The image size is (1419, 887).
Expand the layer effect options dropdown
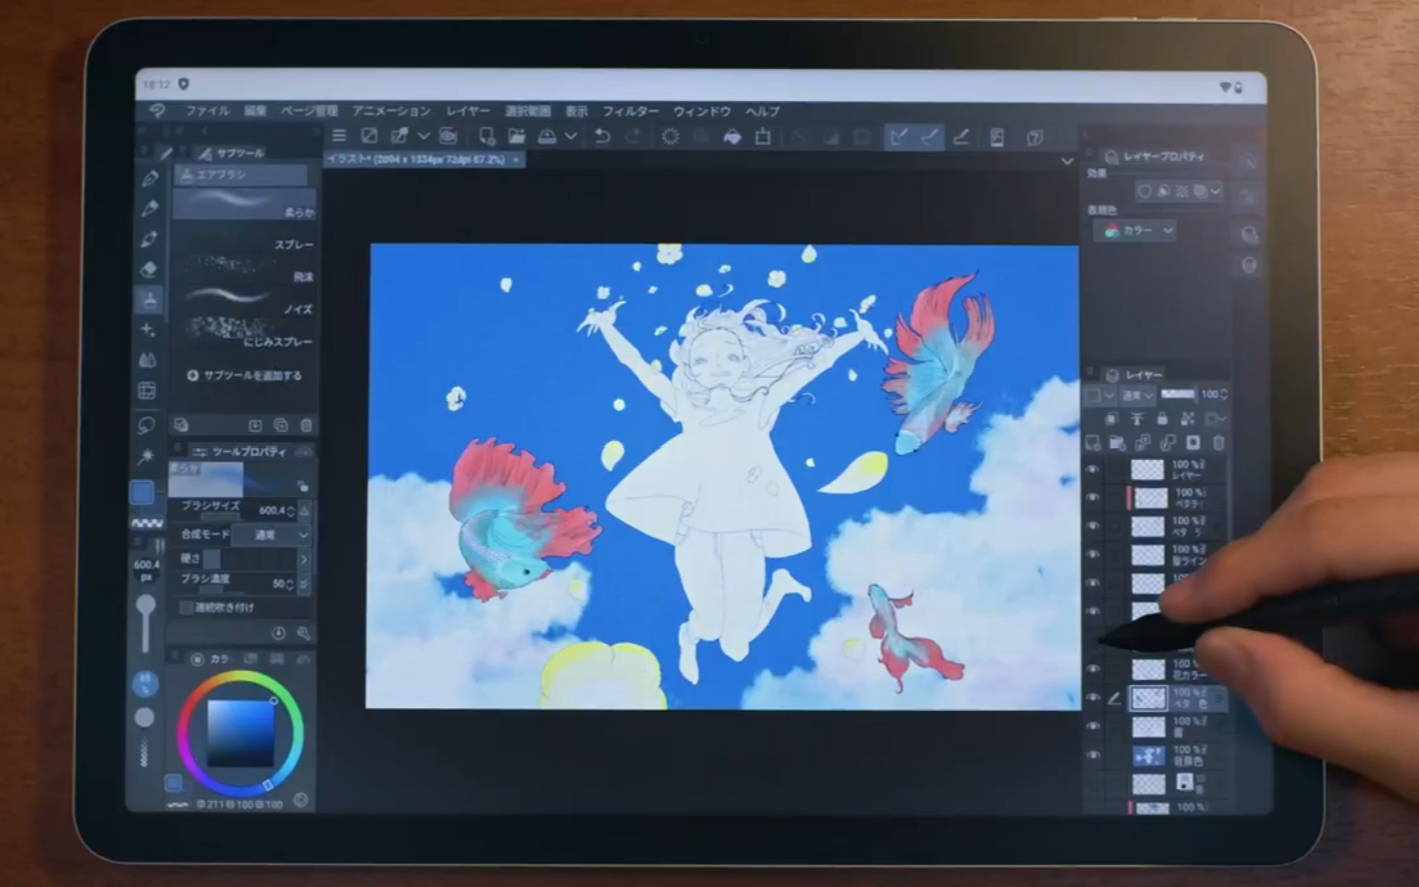(1216, 191)
